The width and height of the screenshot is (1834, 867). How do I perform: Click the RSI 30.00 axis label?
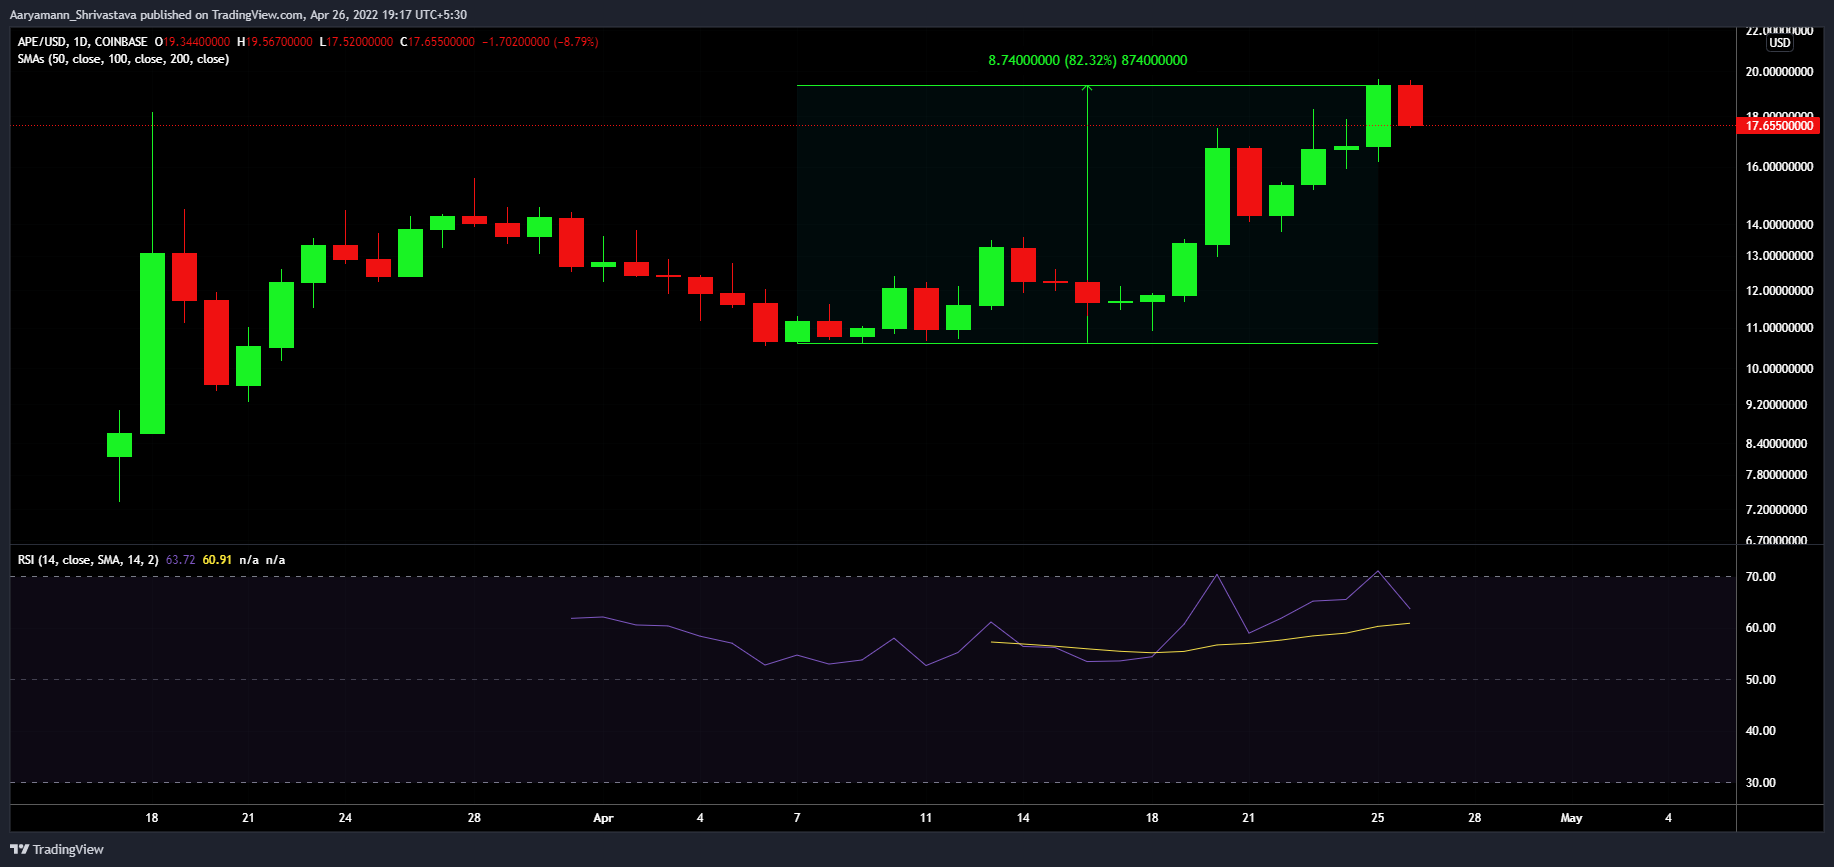point(1760,783)
